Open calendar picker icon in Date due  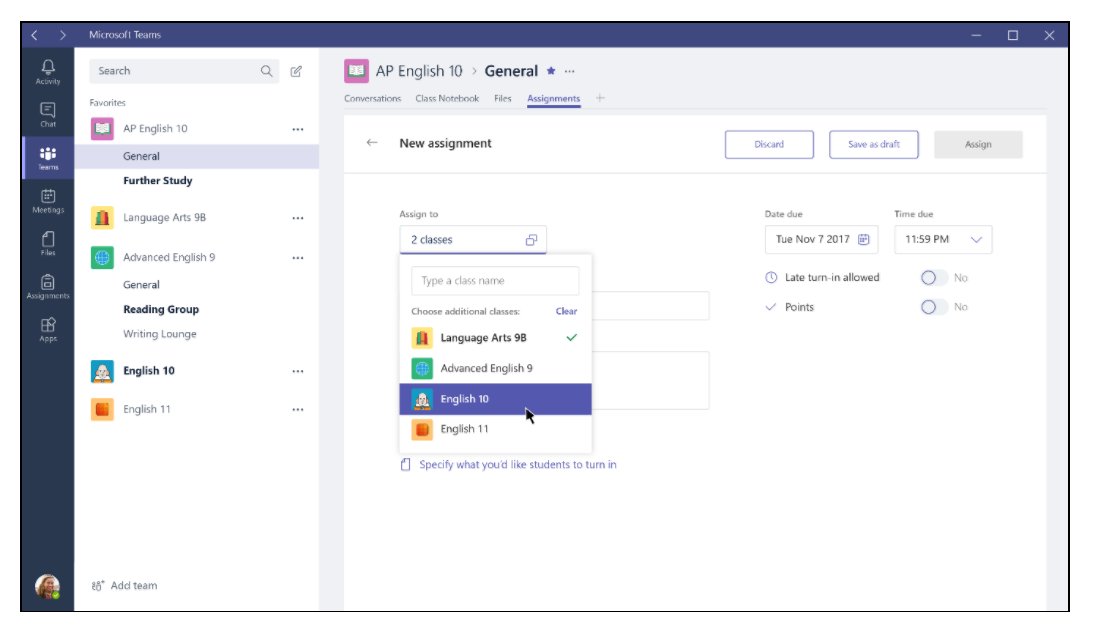click(864, 240)
